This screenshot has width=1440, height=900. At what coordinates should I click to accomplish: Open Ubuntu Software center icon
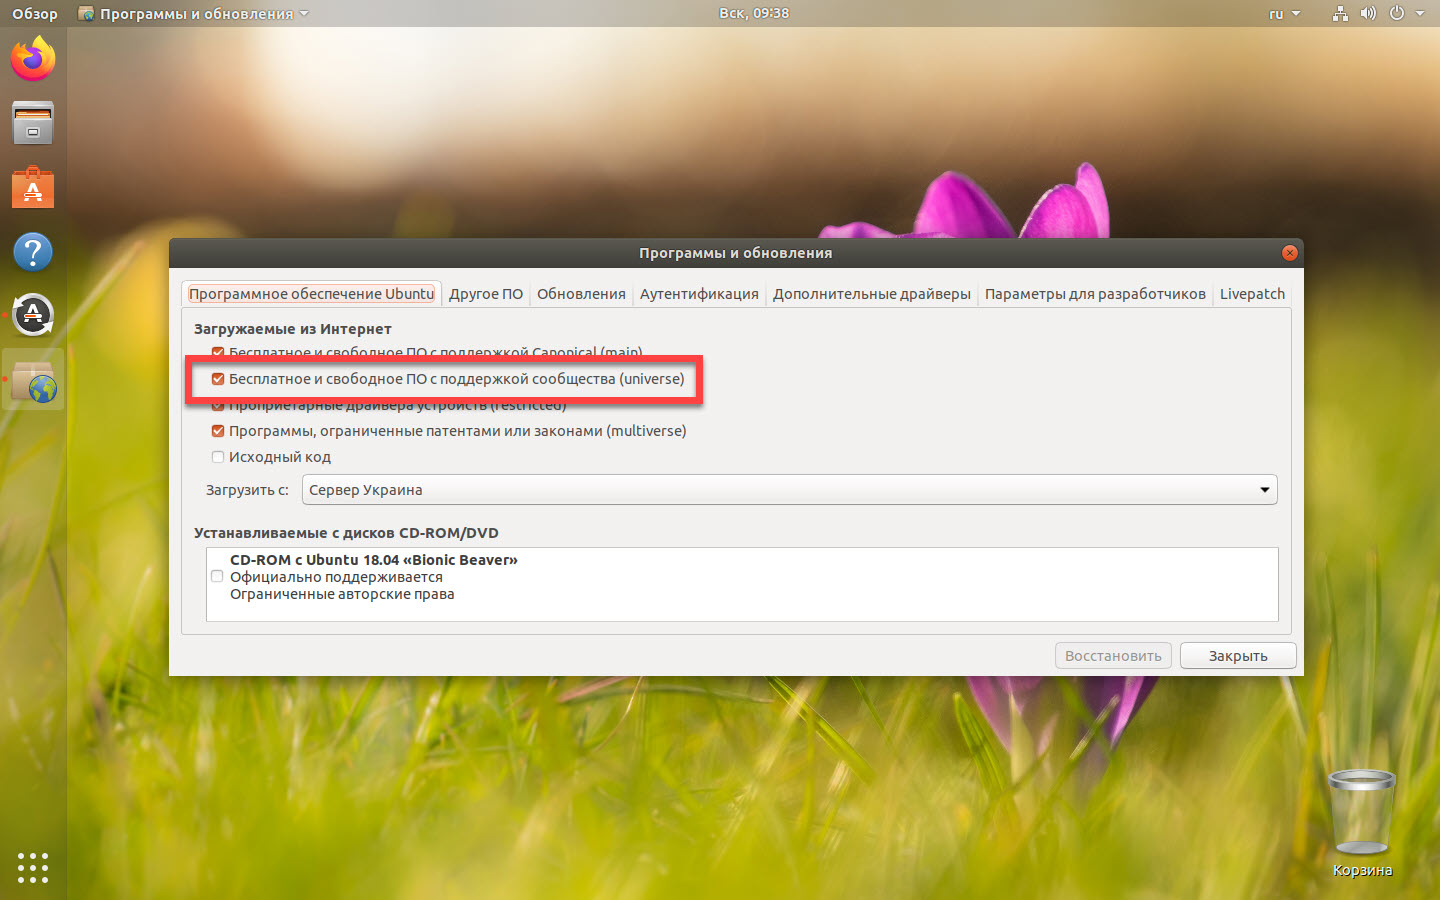pyautogui.click(x=33, y=188)
